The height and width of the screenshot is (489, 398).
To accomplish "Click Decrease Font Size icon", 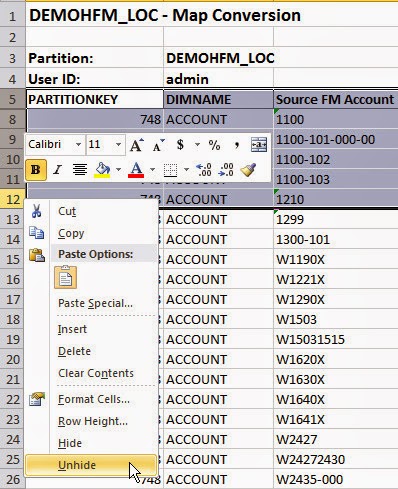I will pyautogui.click(x=158, y=145).
